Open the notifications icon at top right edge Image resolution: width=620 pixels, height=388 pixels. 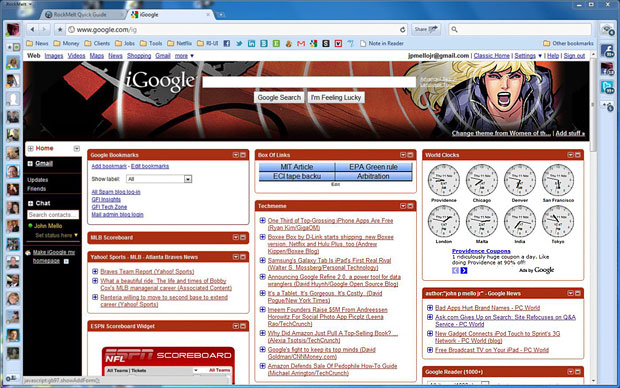coord(607,30)
